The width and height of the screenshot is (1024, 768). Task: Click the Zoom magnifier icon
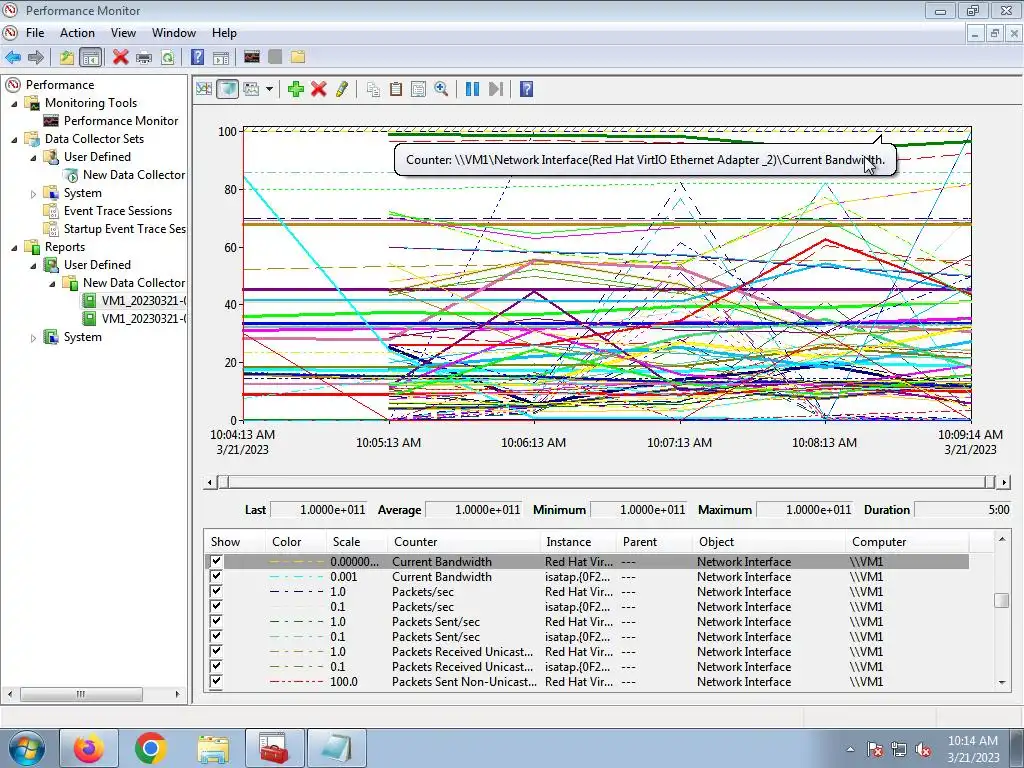click(x=441, y=89)
